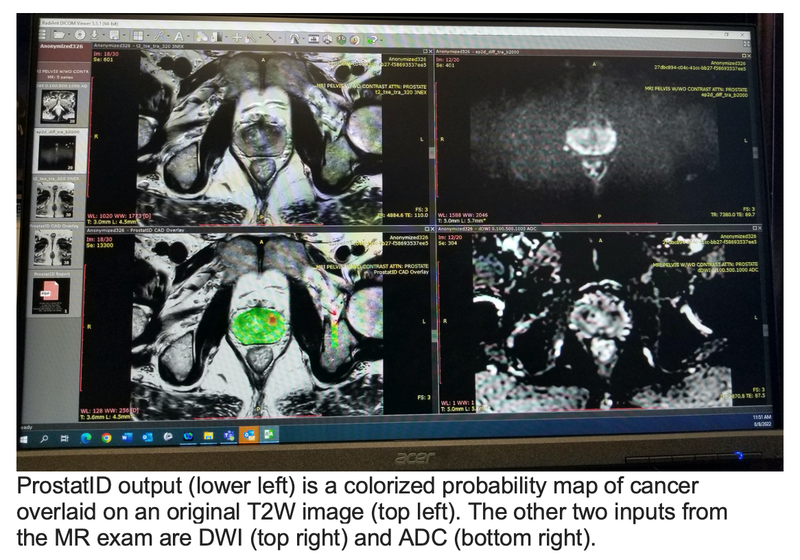Maximize the T2 top-left viewer panel
This screenshot has height=560, width=800.
coord(425,51)
